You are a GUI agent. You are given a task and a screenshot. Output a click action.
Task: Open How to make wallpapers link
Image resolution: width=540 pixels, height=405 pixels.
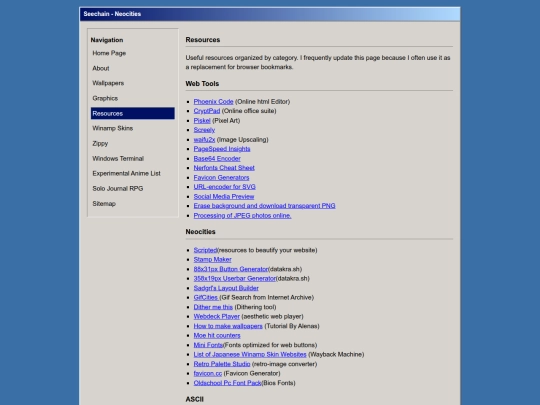click(x=228, y=326)
